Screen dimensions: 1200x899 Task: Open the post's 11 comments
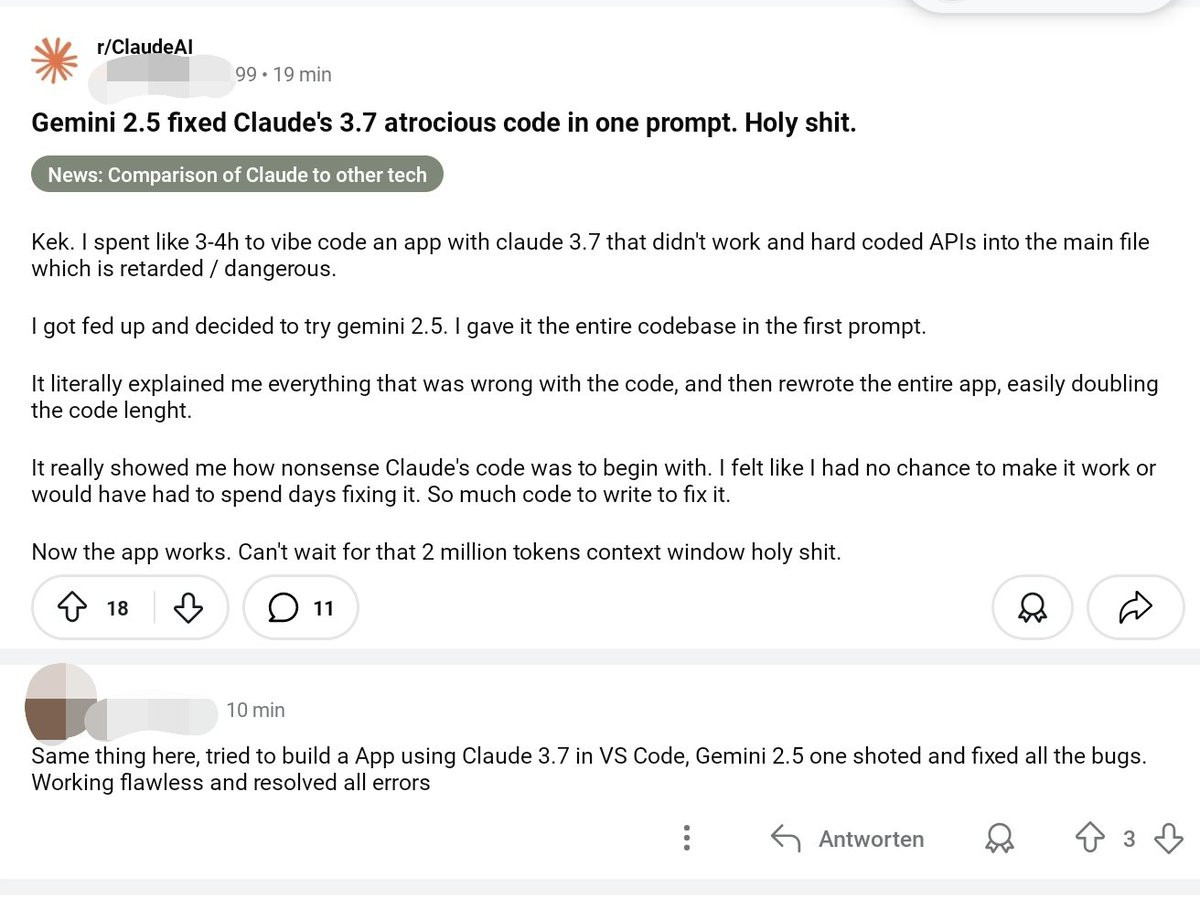[x=300, y=607]
